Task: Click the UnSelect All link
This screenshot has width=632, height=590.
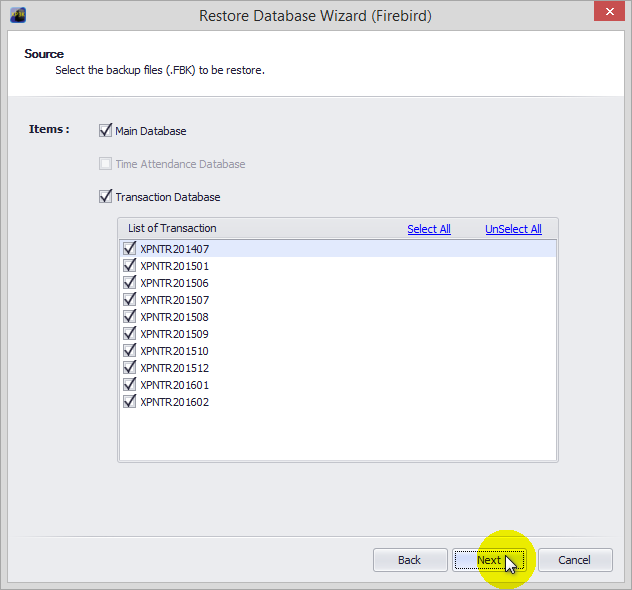Action: click(513, 229)
